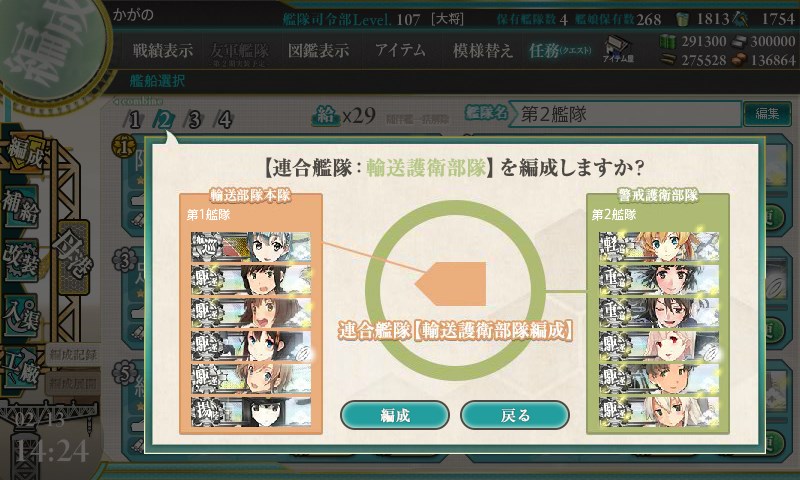Confirm combined fleet with 編成 button
Viewport: 800px width, 480px height.
click(395, 415)
